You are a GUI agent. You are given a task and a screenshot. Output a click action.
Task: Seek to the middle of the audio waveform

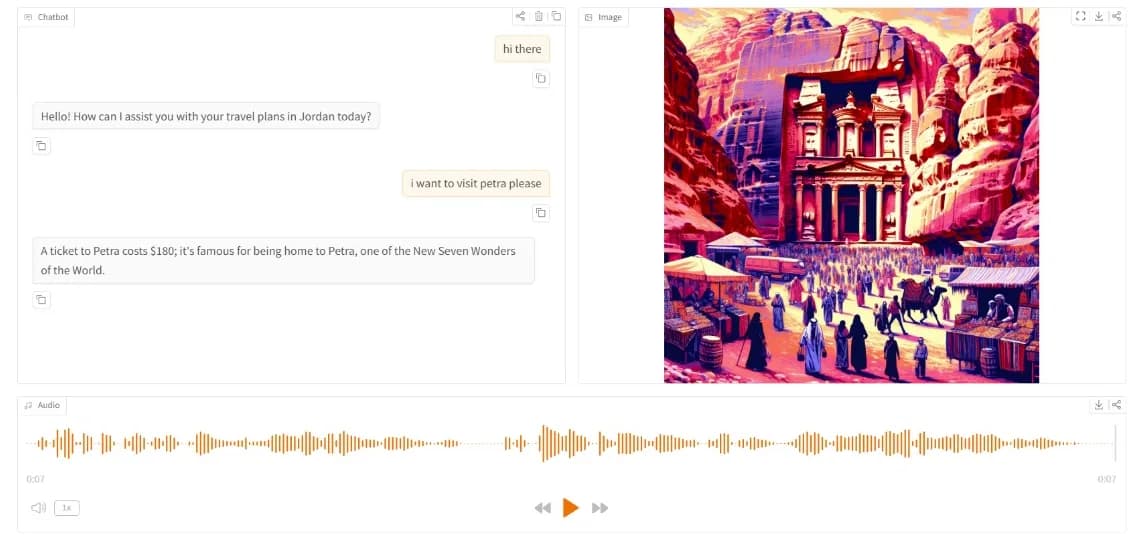tap(571, 443)
